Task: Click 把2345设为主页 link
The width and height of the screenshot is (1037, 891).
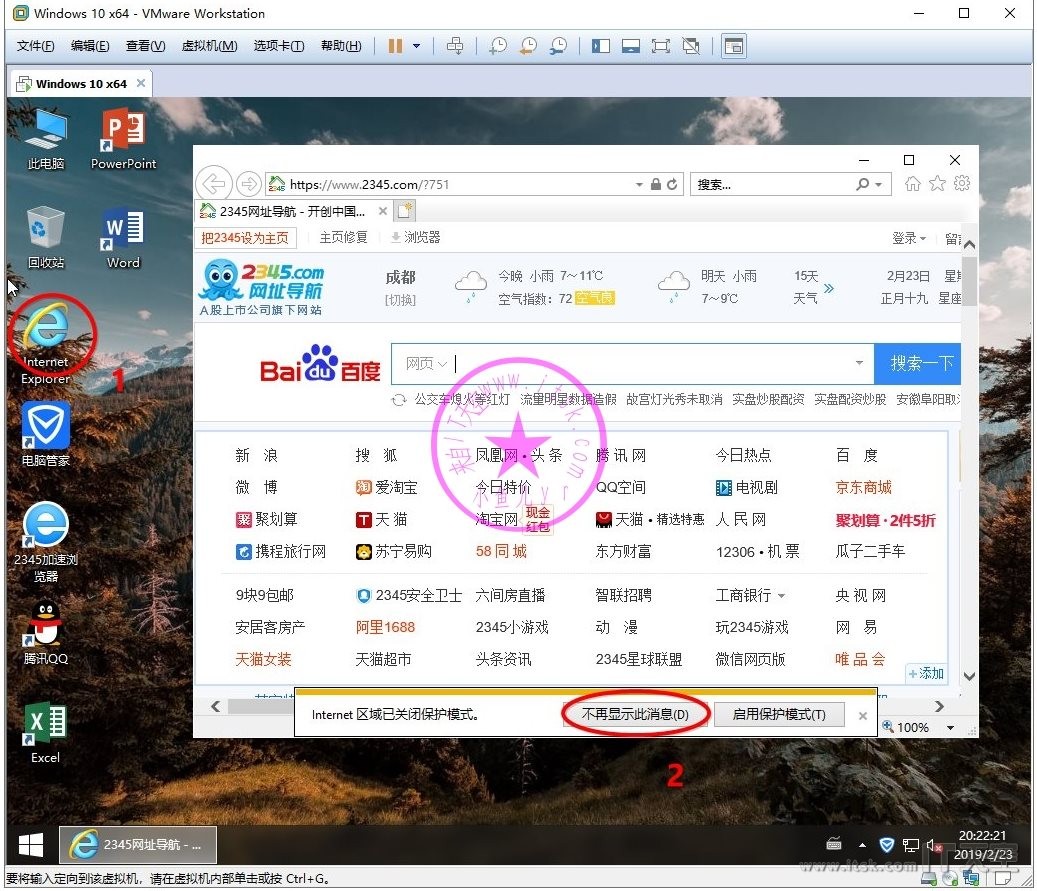Action: coord(245,238)
